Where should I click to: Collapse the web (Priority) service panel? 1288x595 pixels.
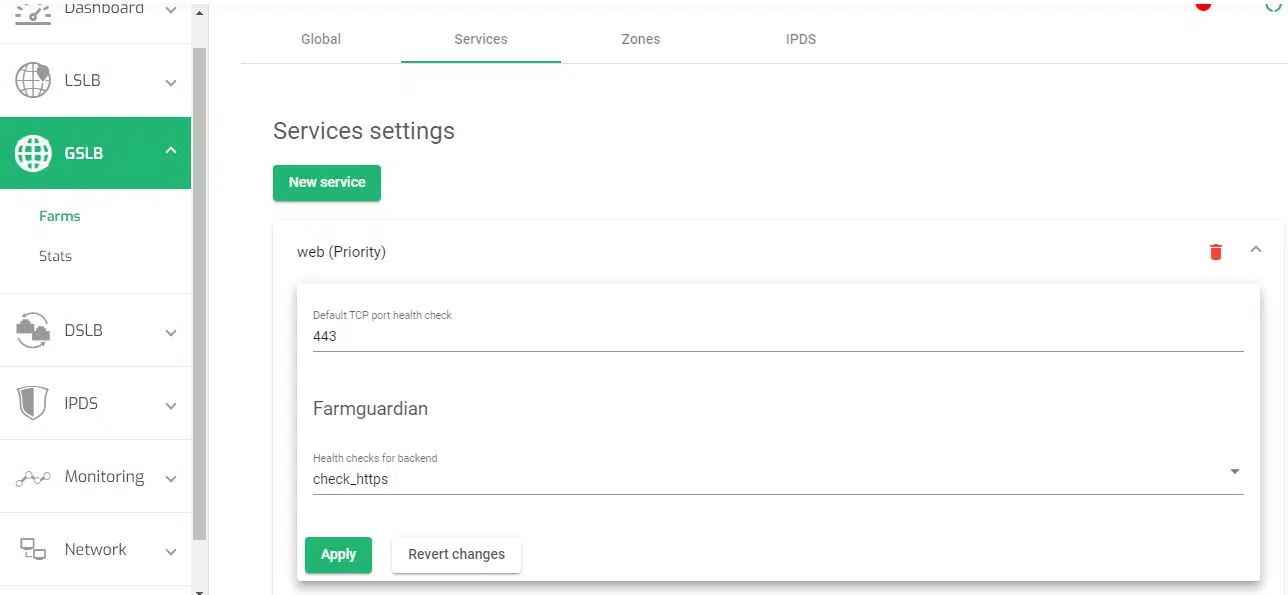(x=1256, y=250)
